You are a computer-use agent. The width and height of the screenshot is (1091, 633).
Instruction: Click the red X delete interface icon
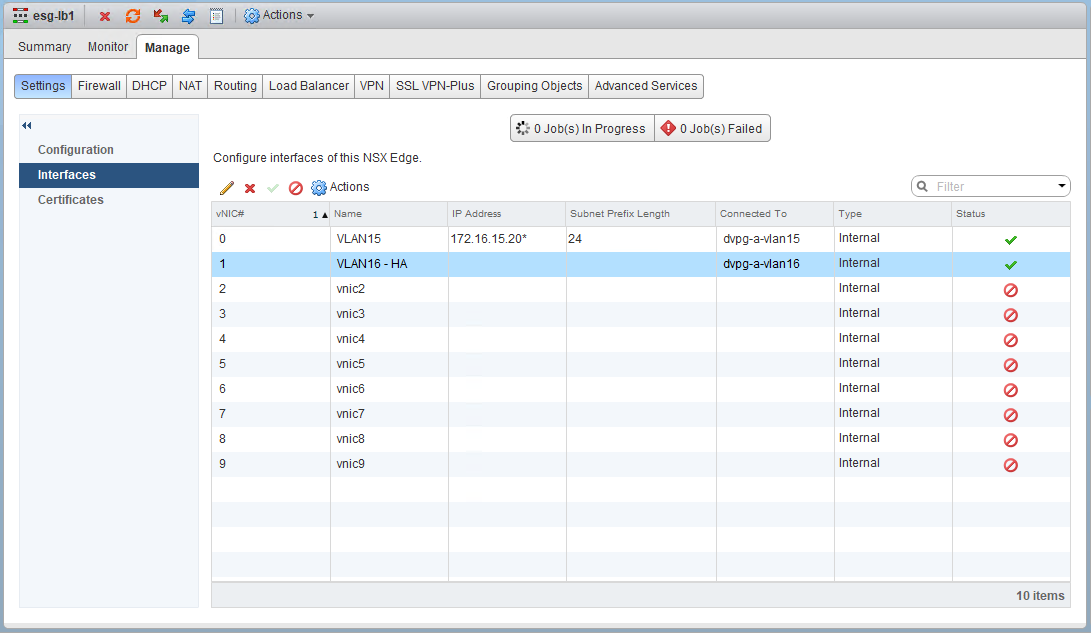click(250, 188)
